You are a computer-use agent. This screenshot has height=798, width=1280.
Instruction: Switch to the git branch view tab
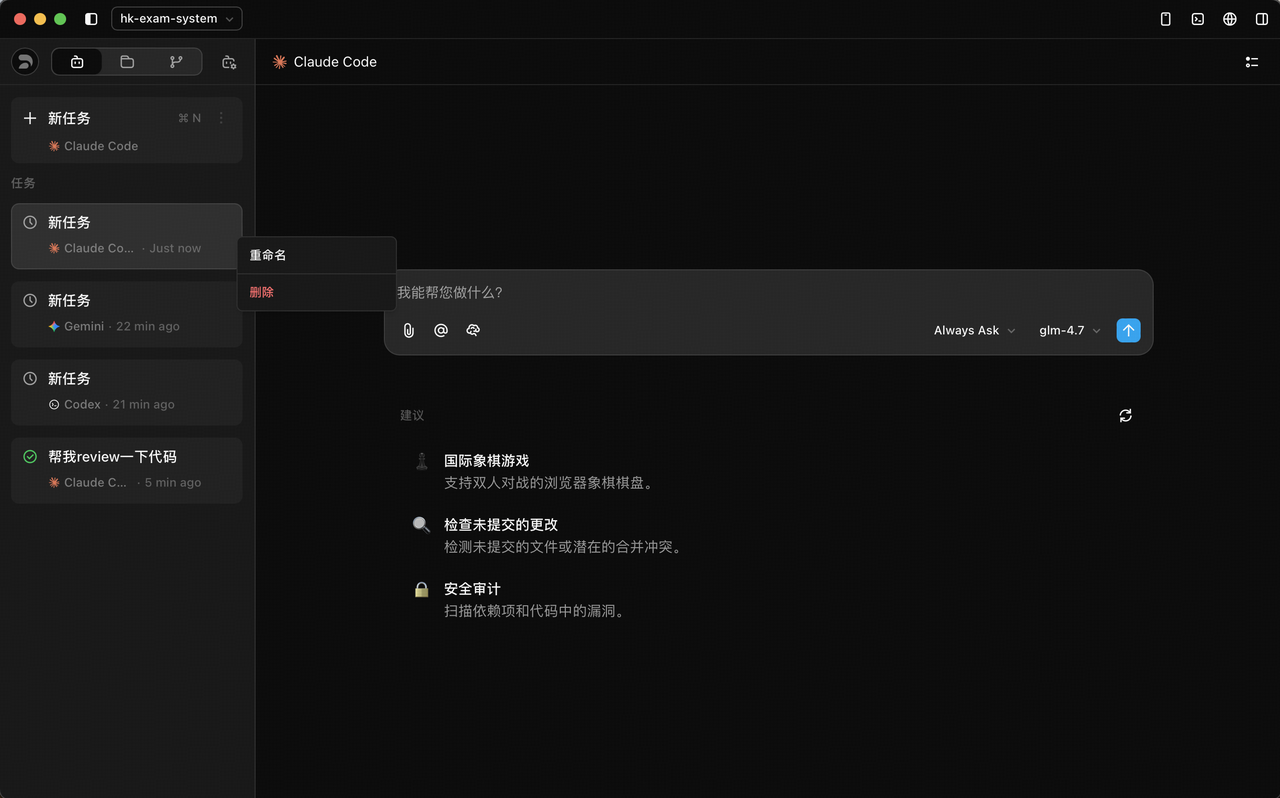click(x=176, y=62)
